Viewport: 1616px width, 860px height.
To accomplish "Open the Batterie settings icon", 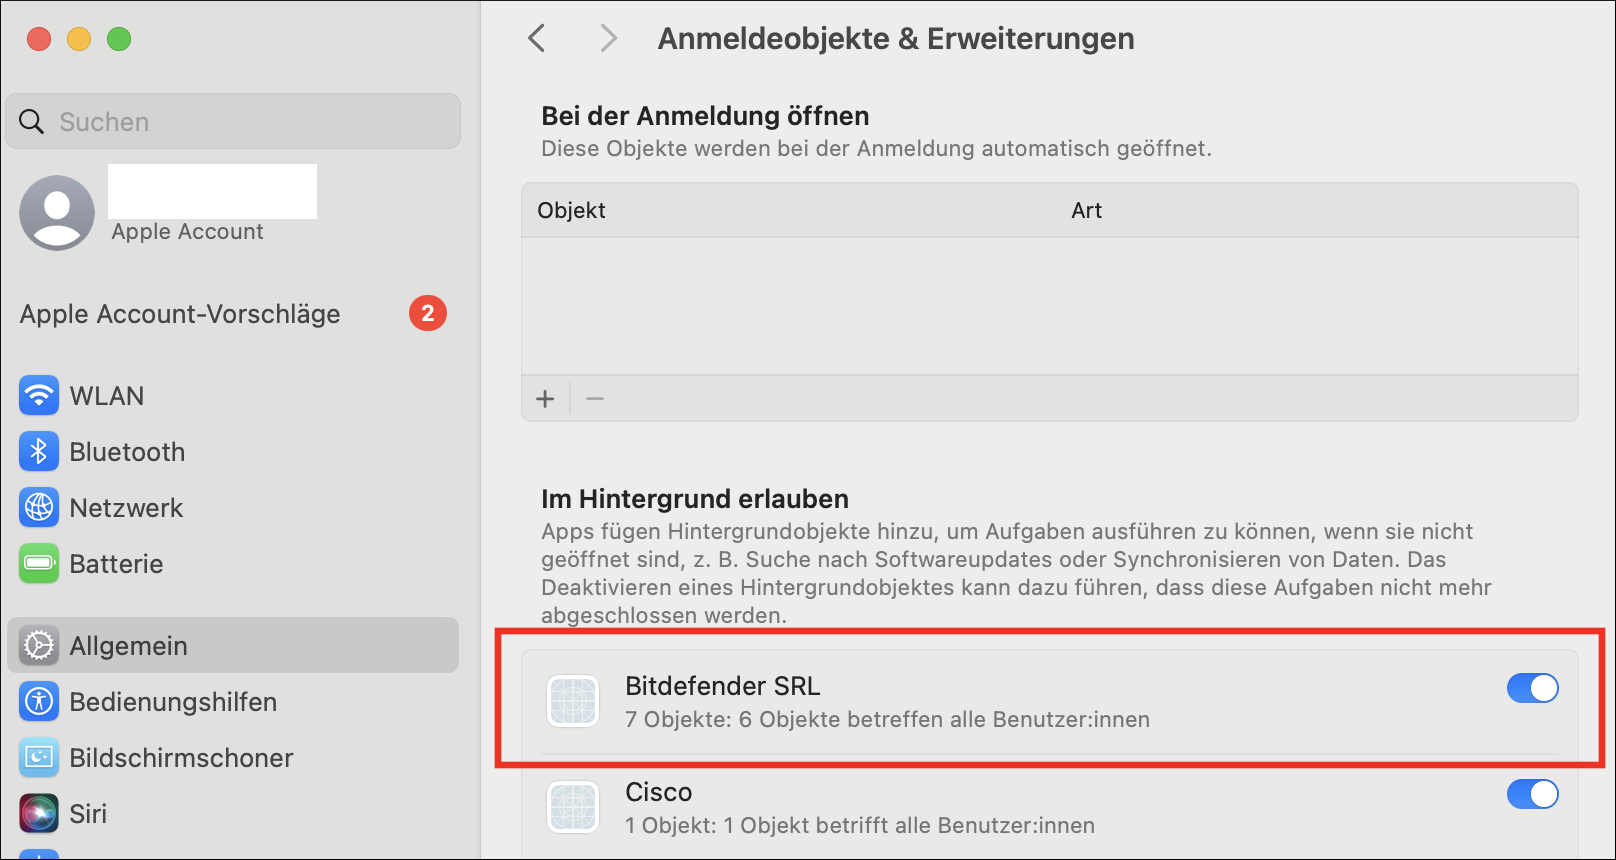I will pyautogui.click(x=39, y=564).
